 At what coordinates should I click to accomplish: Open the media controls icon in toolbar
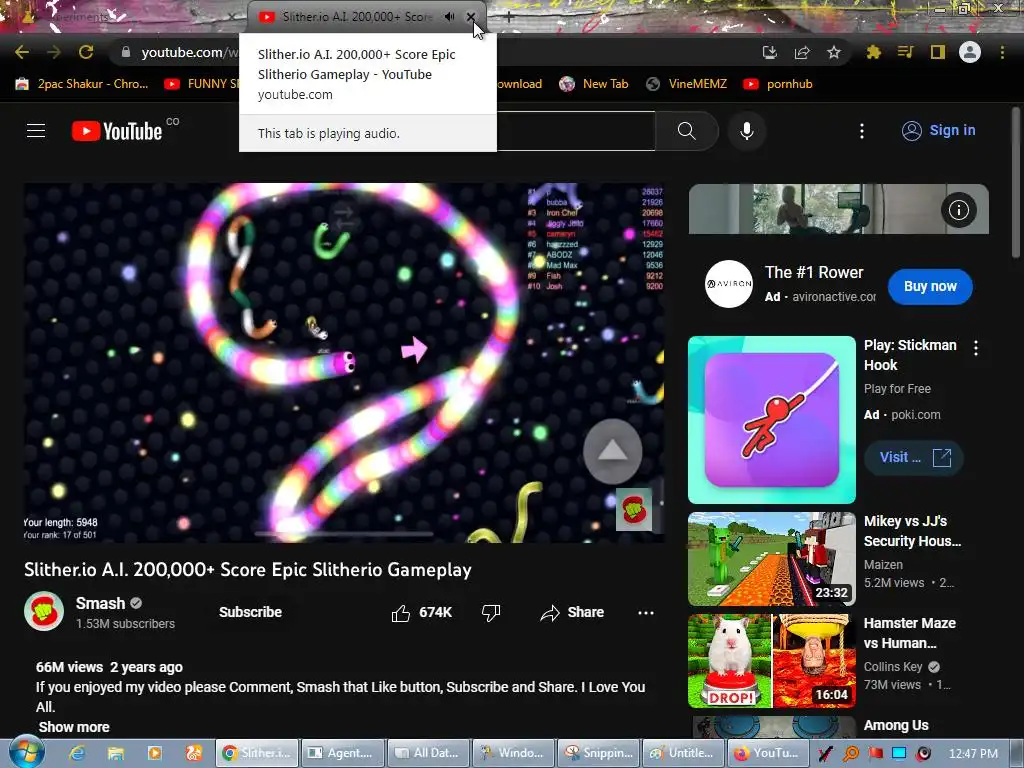point(905,52)
